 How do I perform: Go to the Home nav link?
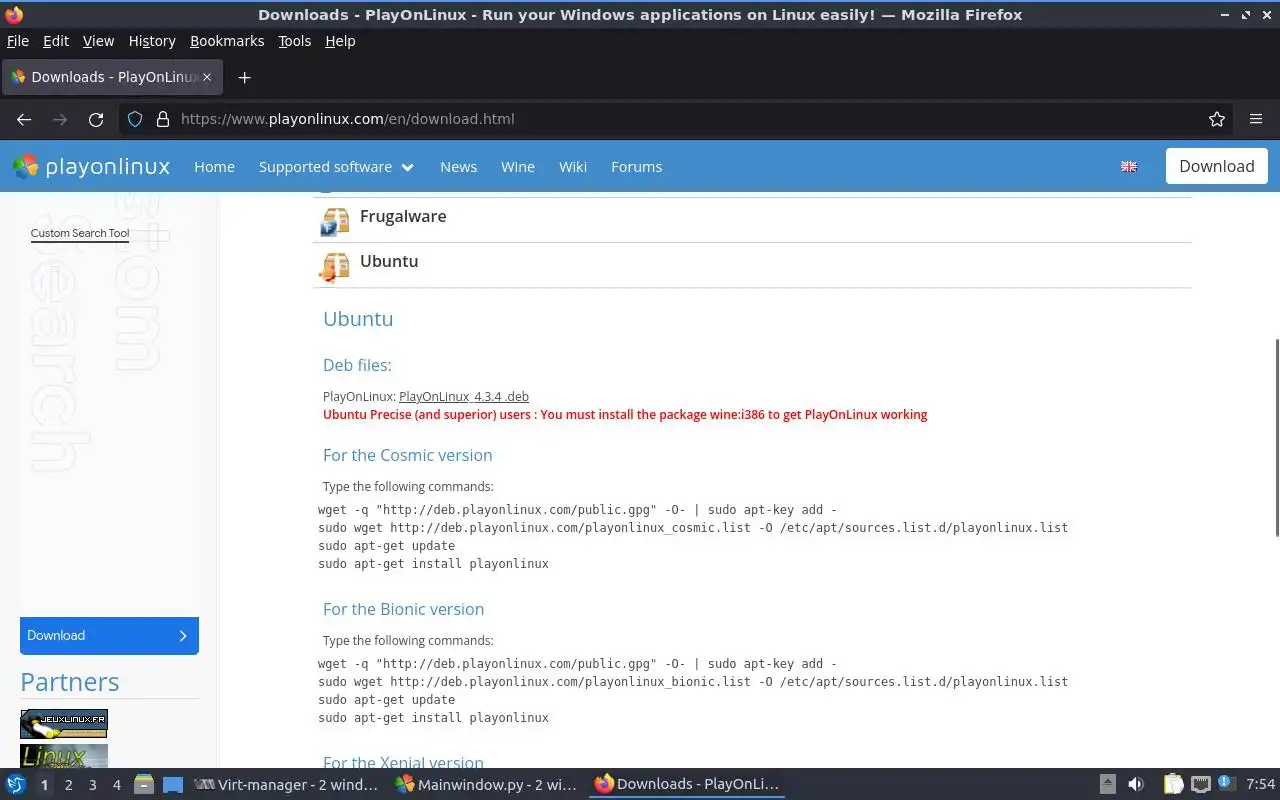point(214,167)
